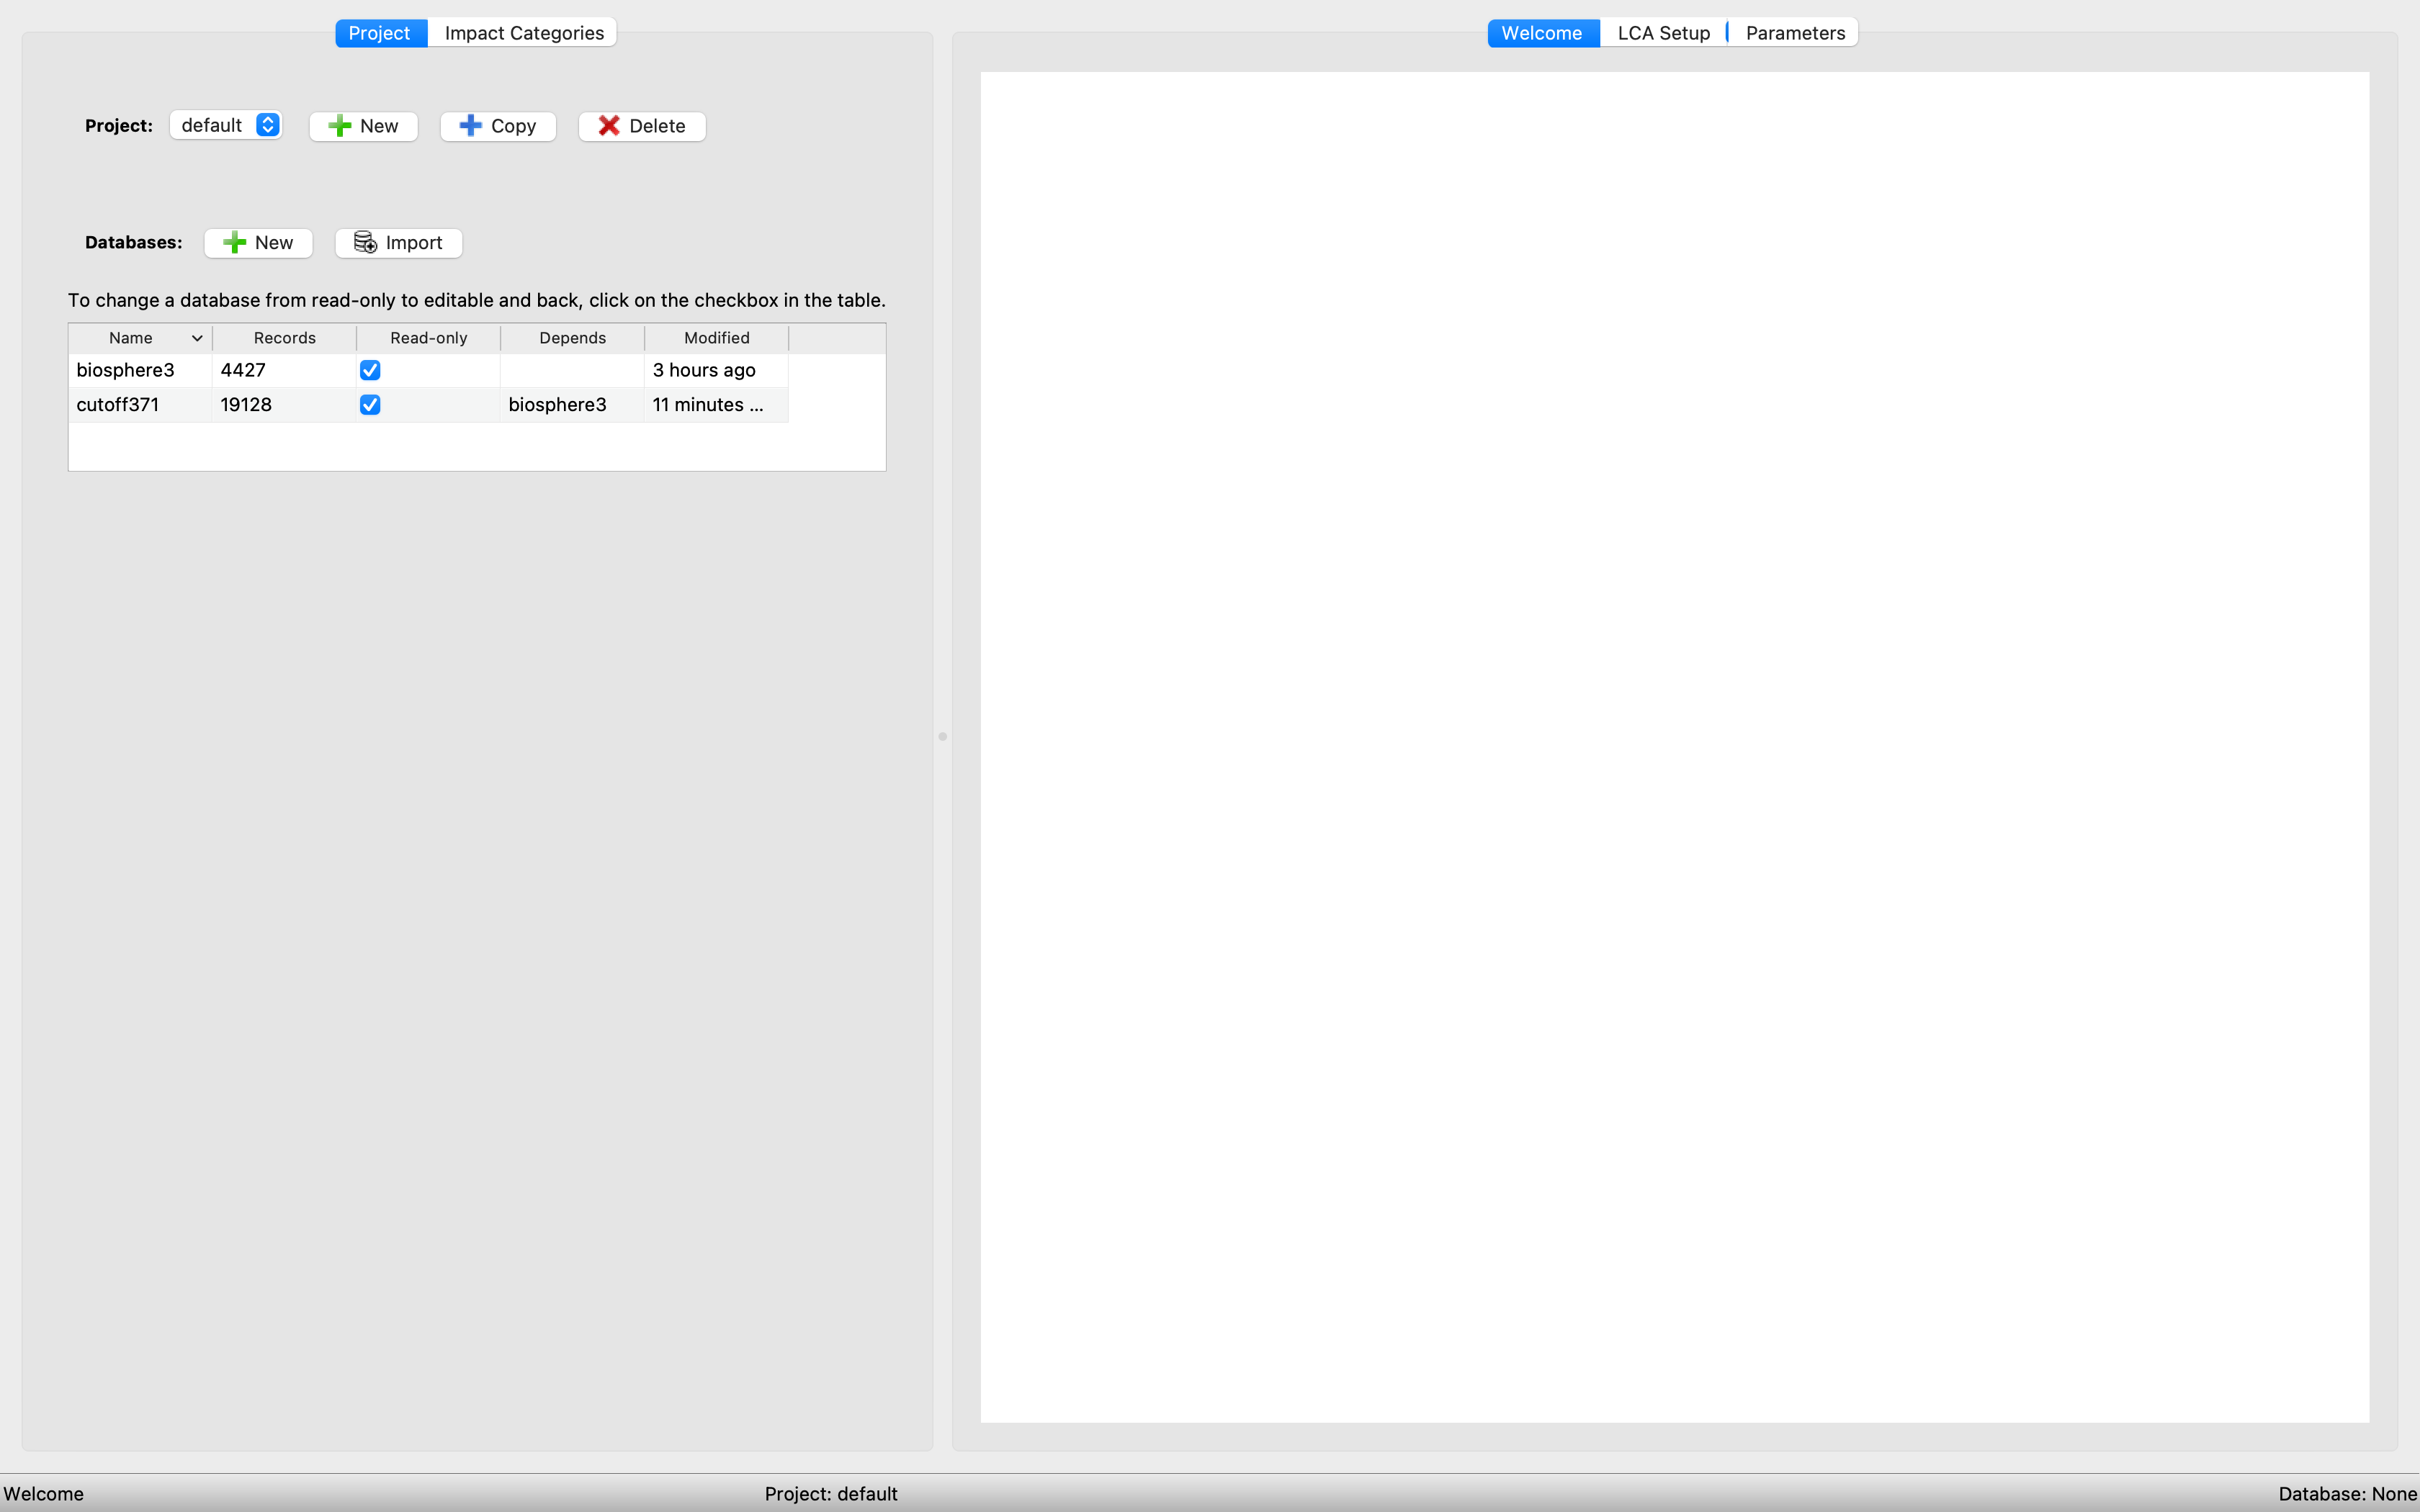Open the Project selector dropdown
2420x1512 pixels.
226,125
